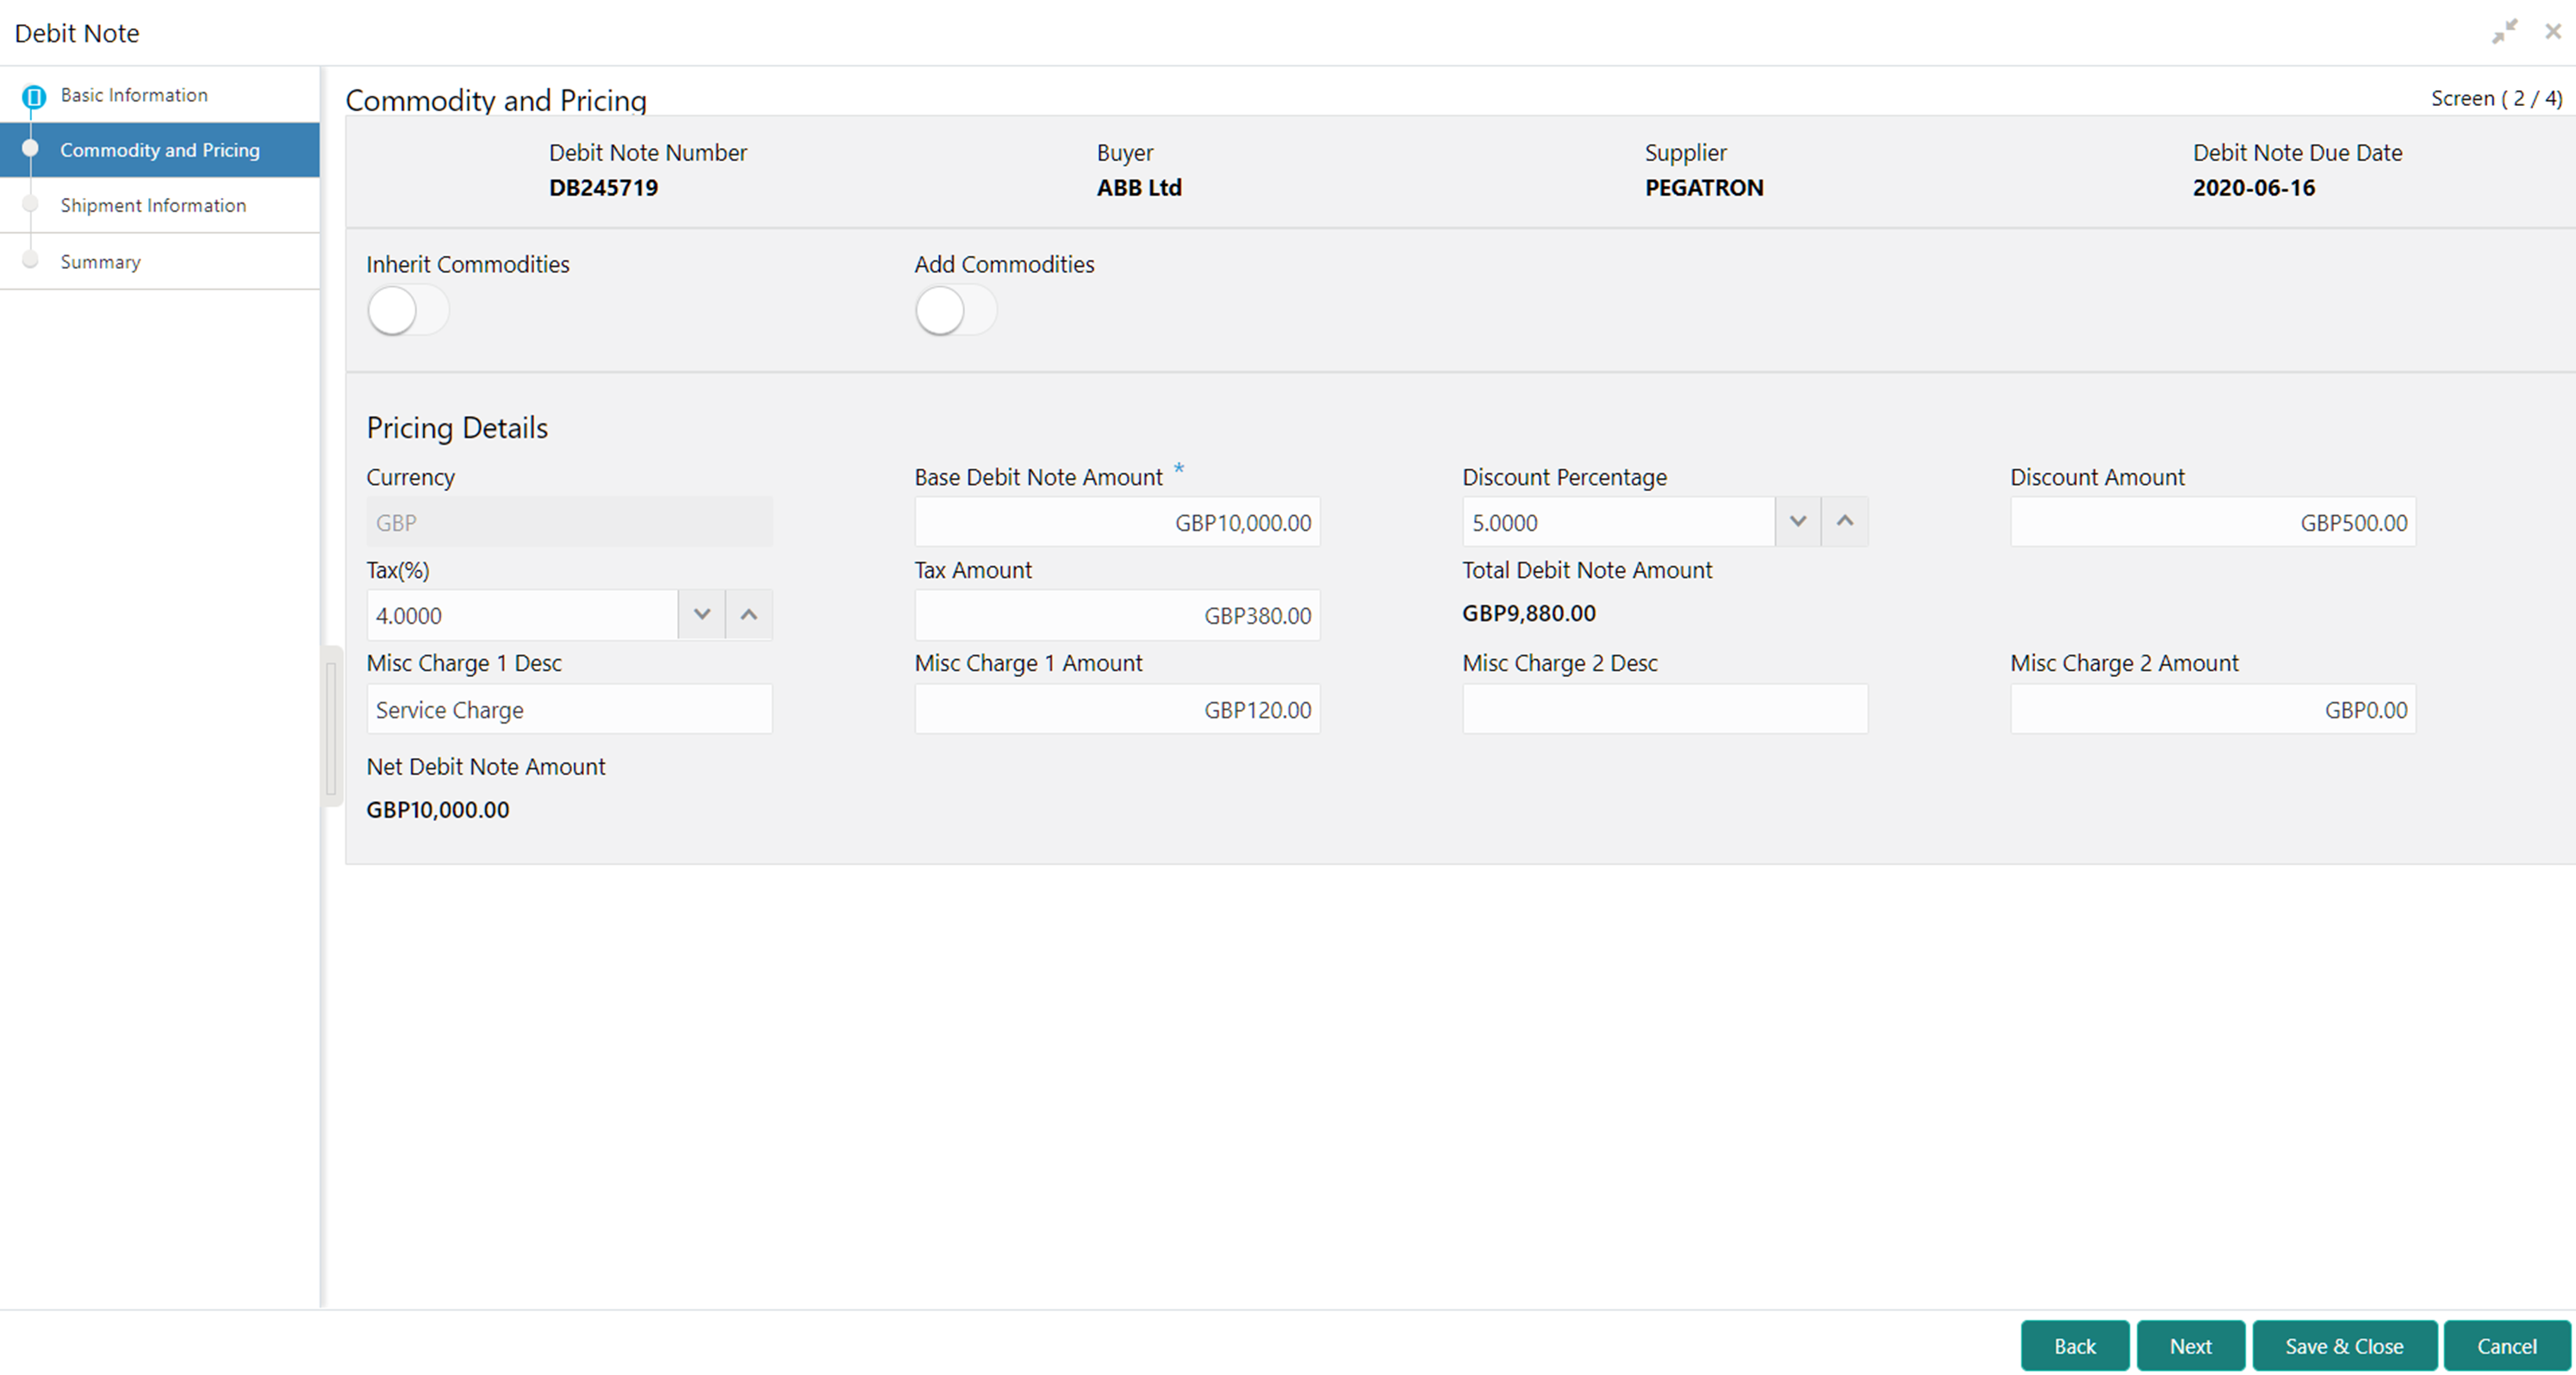Toggle Inherit Commodities switch
2576x1375 pixels.
[407, 310]
